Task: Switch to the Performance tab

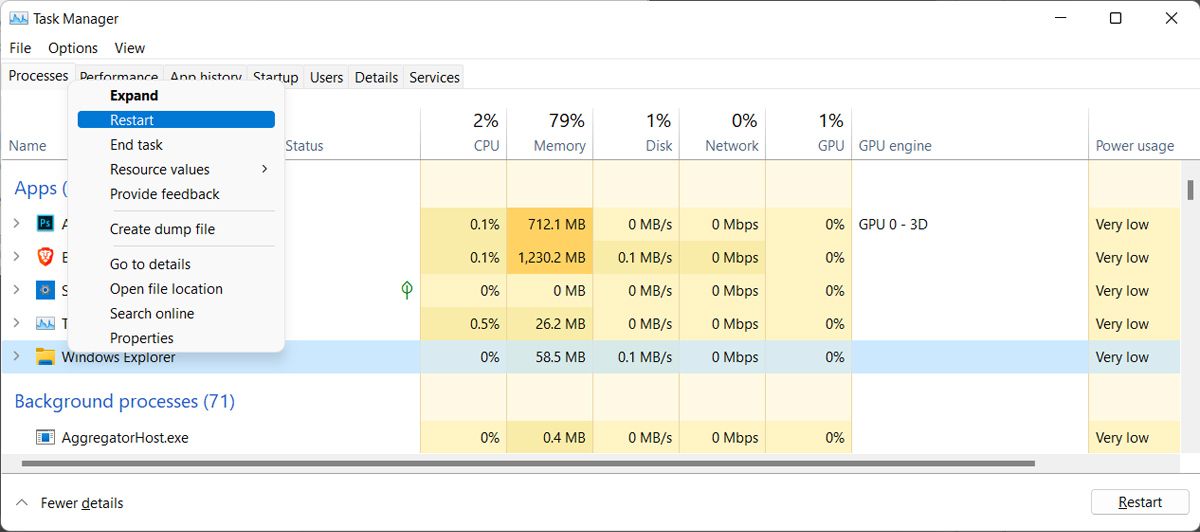Action: coord(119,77)
